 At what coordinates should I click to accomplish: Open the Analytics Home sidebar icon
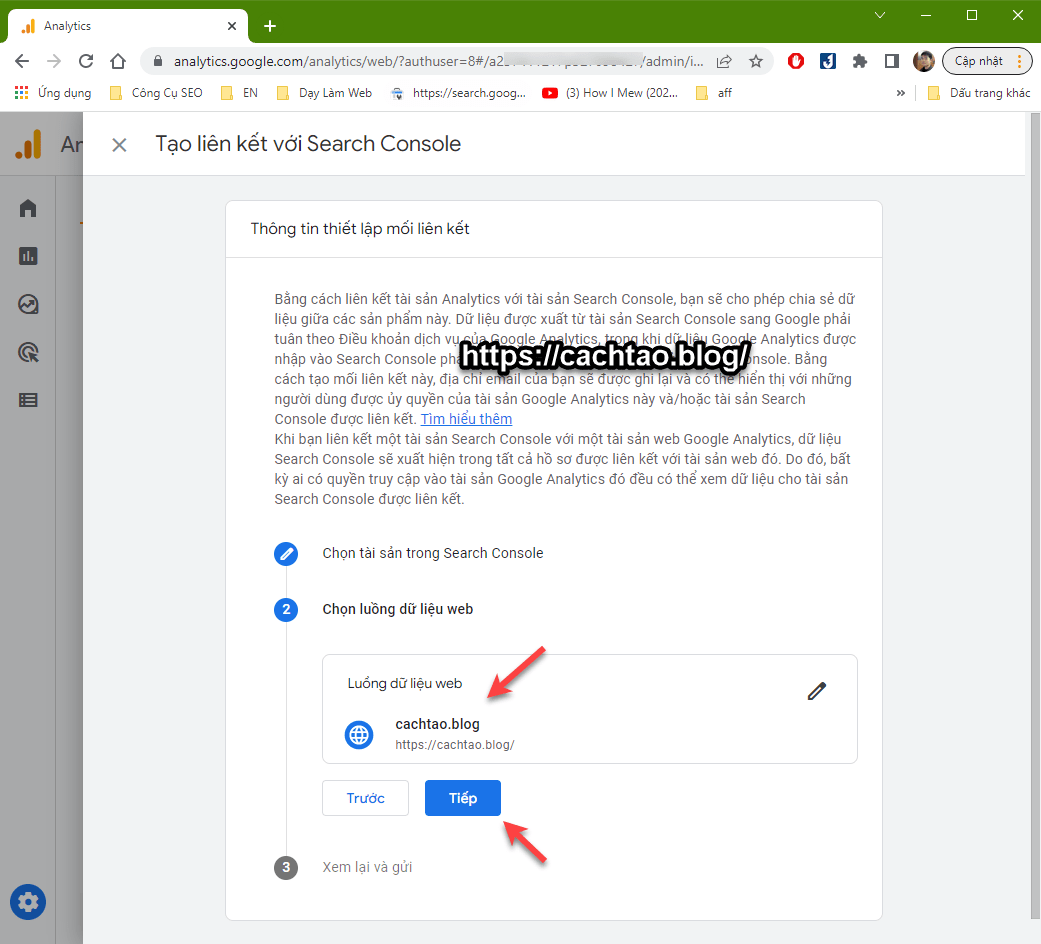click(x=28, y=208)
